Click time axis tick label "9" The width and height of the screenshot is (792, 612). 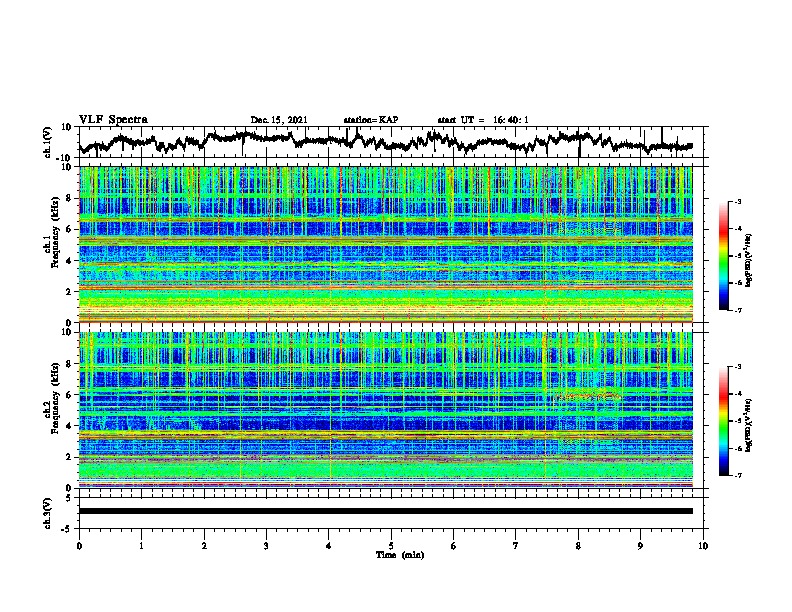pyautogui.click(x=640, y=546)
